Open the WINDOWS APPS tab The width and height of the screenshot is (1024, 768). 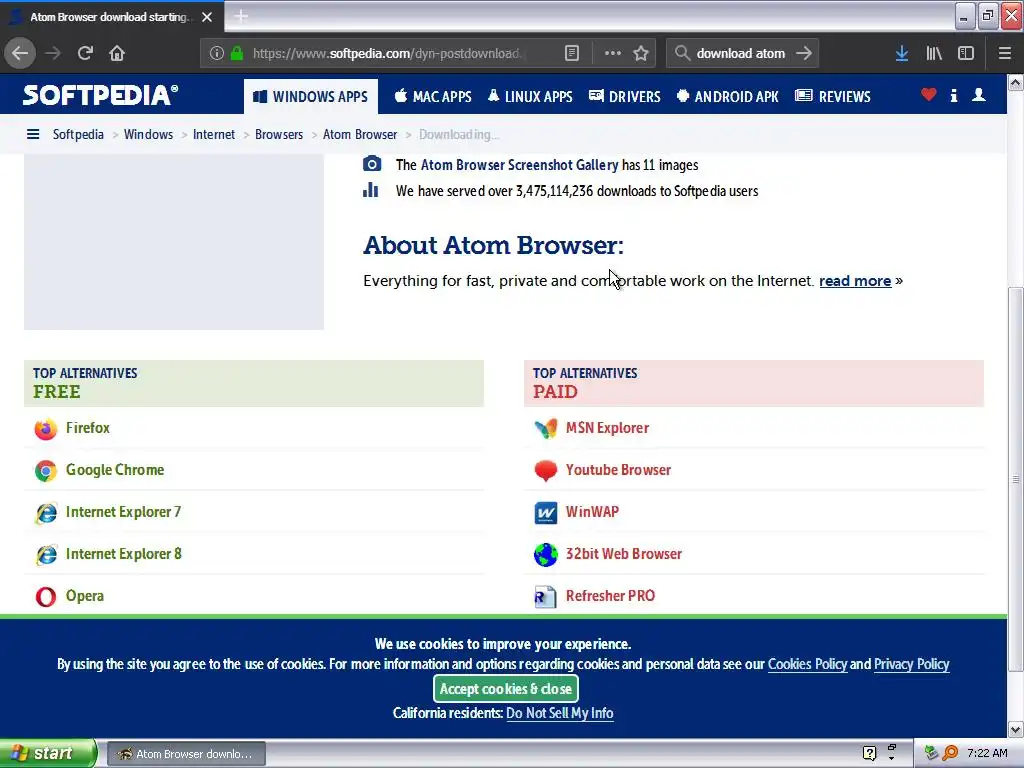tap(311, 97)
